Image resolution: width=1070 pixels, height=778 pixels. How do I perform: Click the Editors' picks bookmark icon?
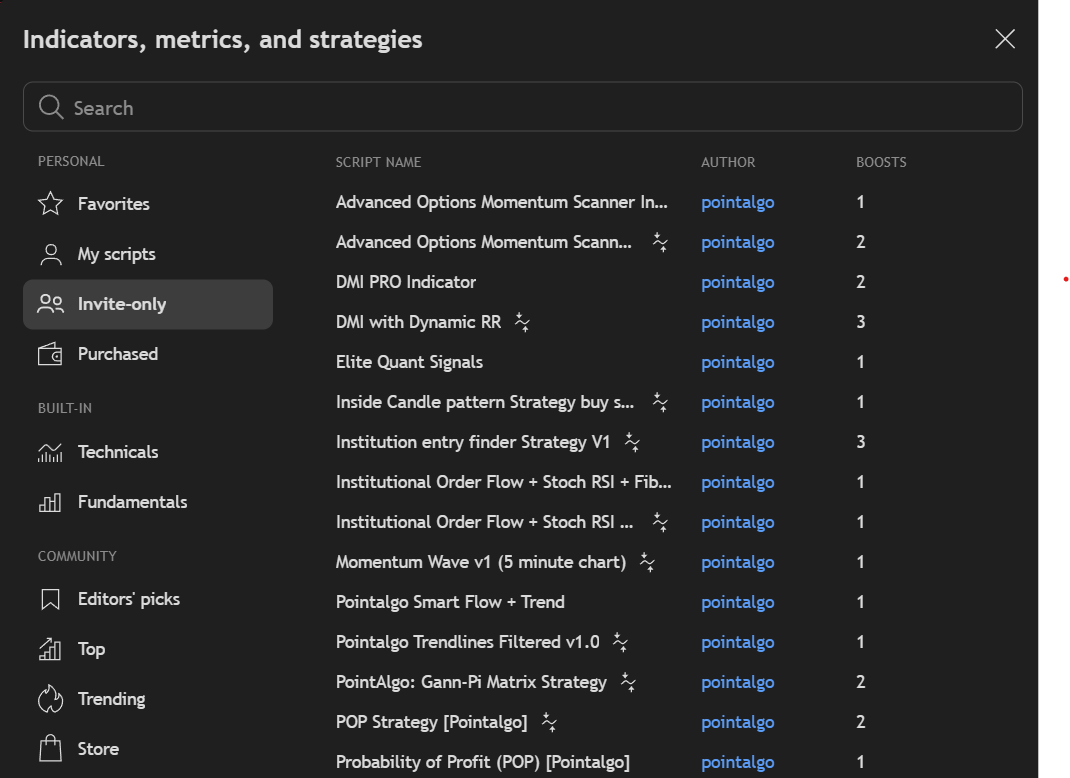[x=50, y=600]
